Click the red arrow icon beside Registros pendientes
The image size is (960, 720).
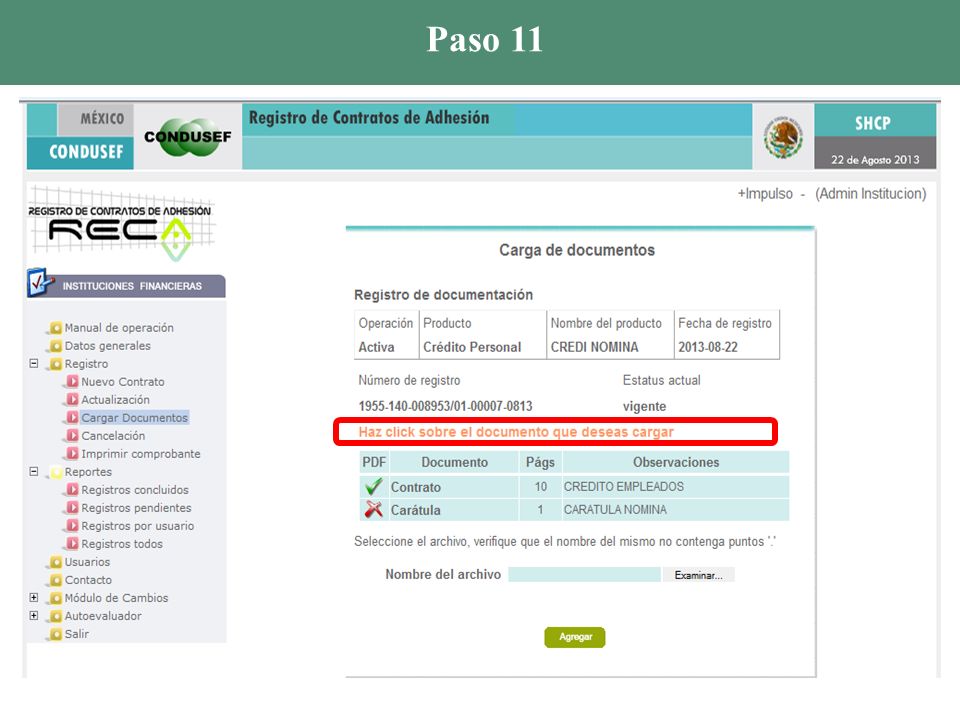click(72, 508)
